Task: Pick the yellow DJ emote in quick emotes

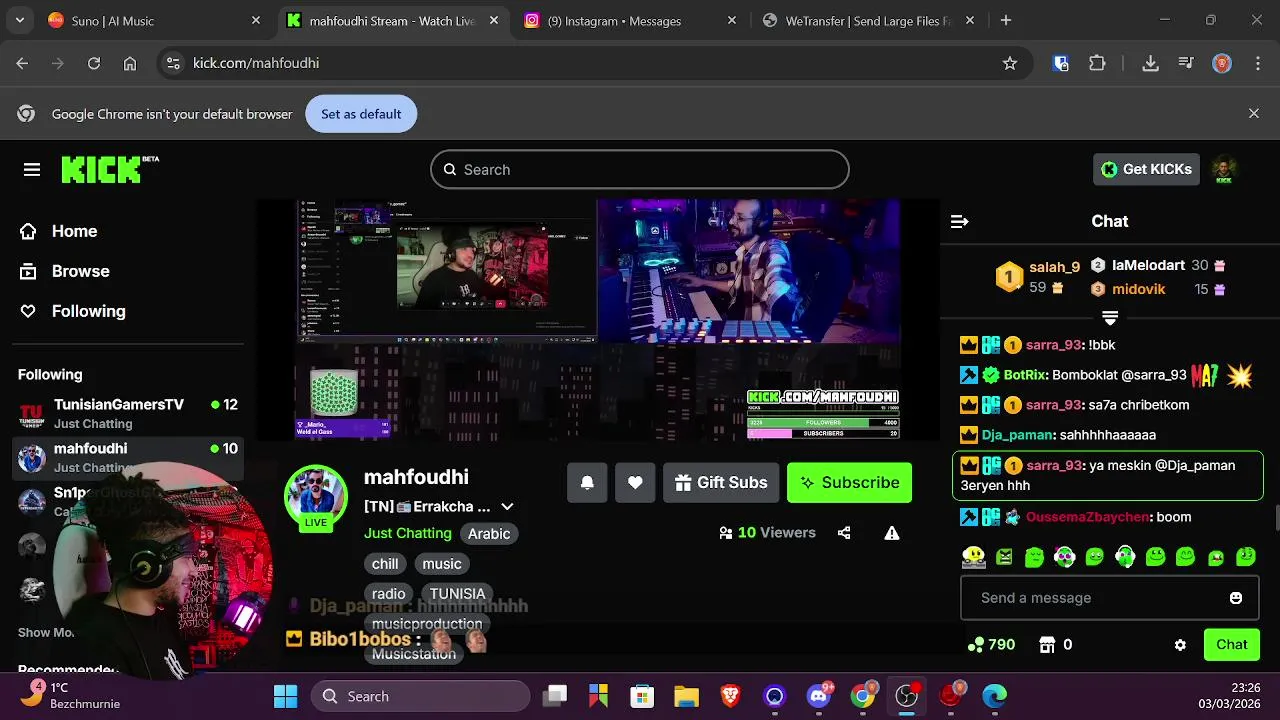Action: [973, 556]
